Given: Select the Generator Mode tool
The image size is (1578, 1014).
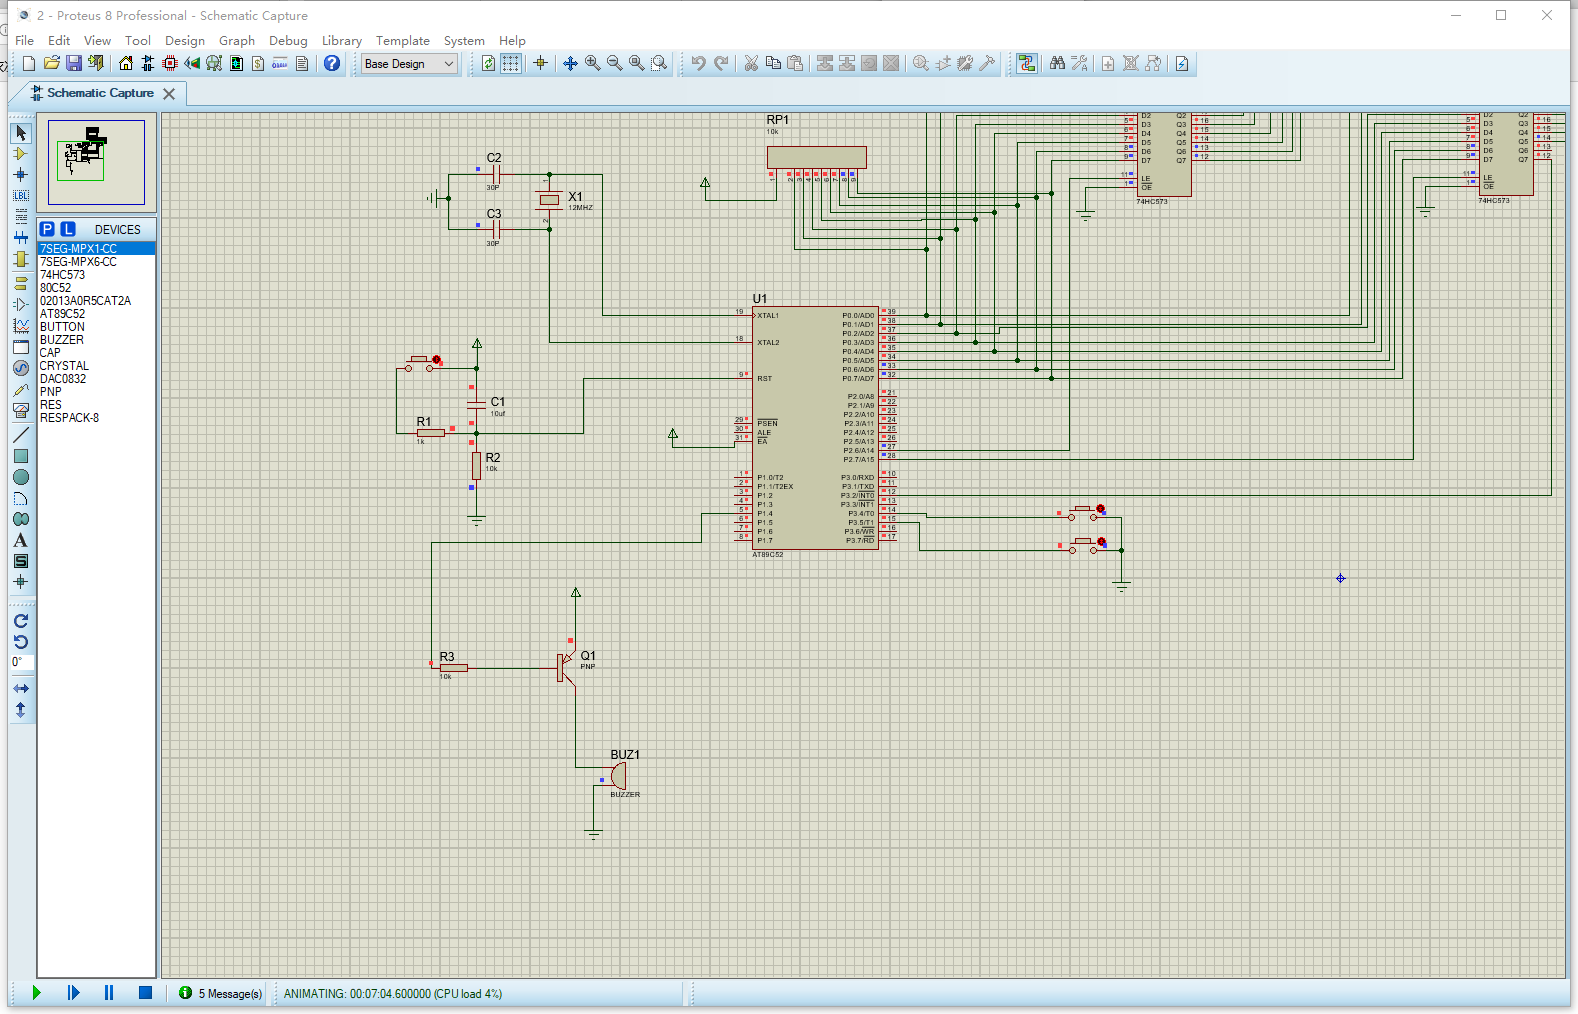Looking at the screenshot, I should click(21, 368).
